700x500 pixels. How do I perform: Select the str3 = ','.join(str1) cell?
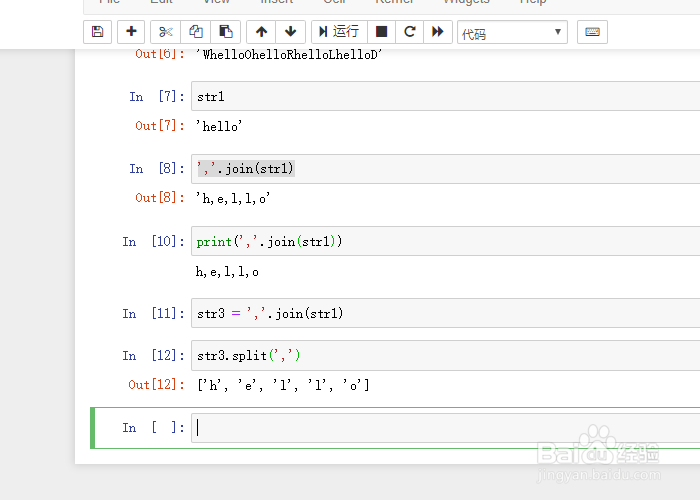[x=446, y=313]
